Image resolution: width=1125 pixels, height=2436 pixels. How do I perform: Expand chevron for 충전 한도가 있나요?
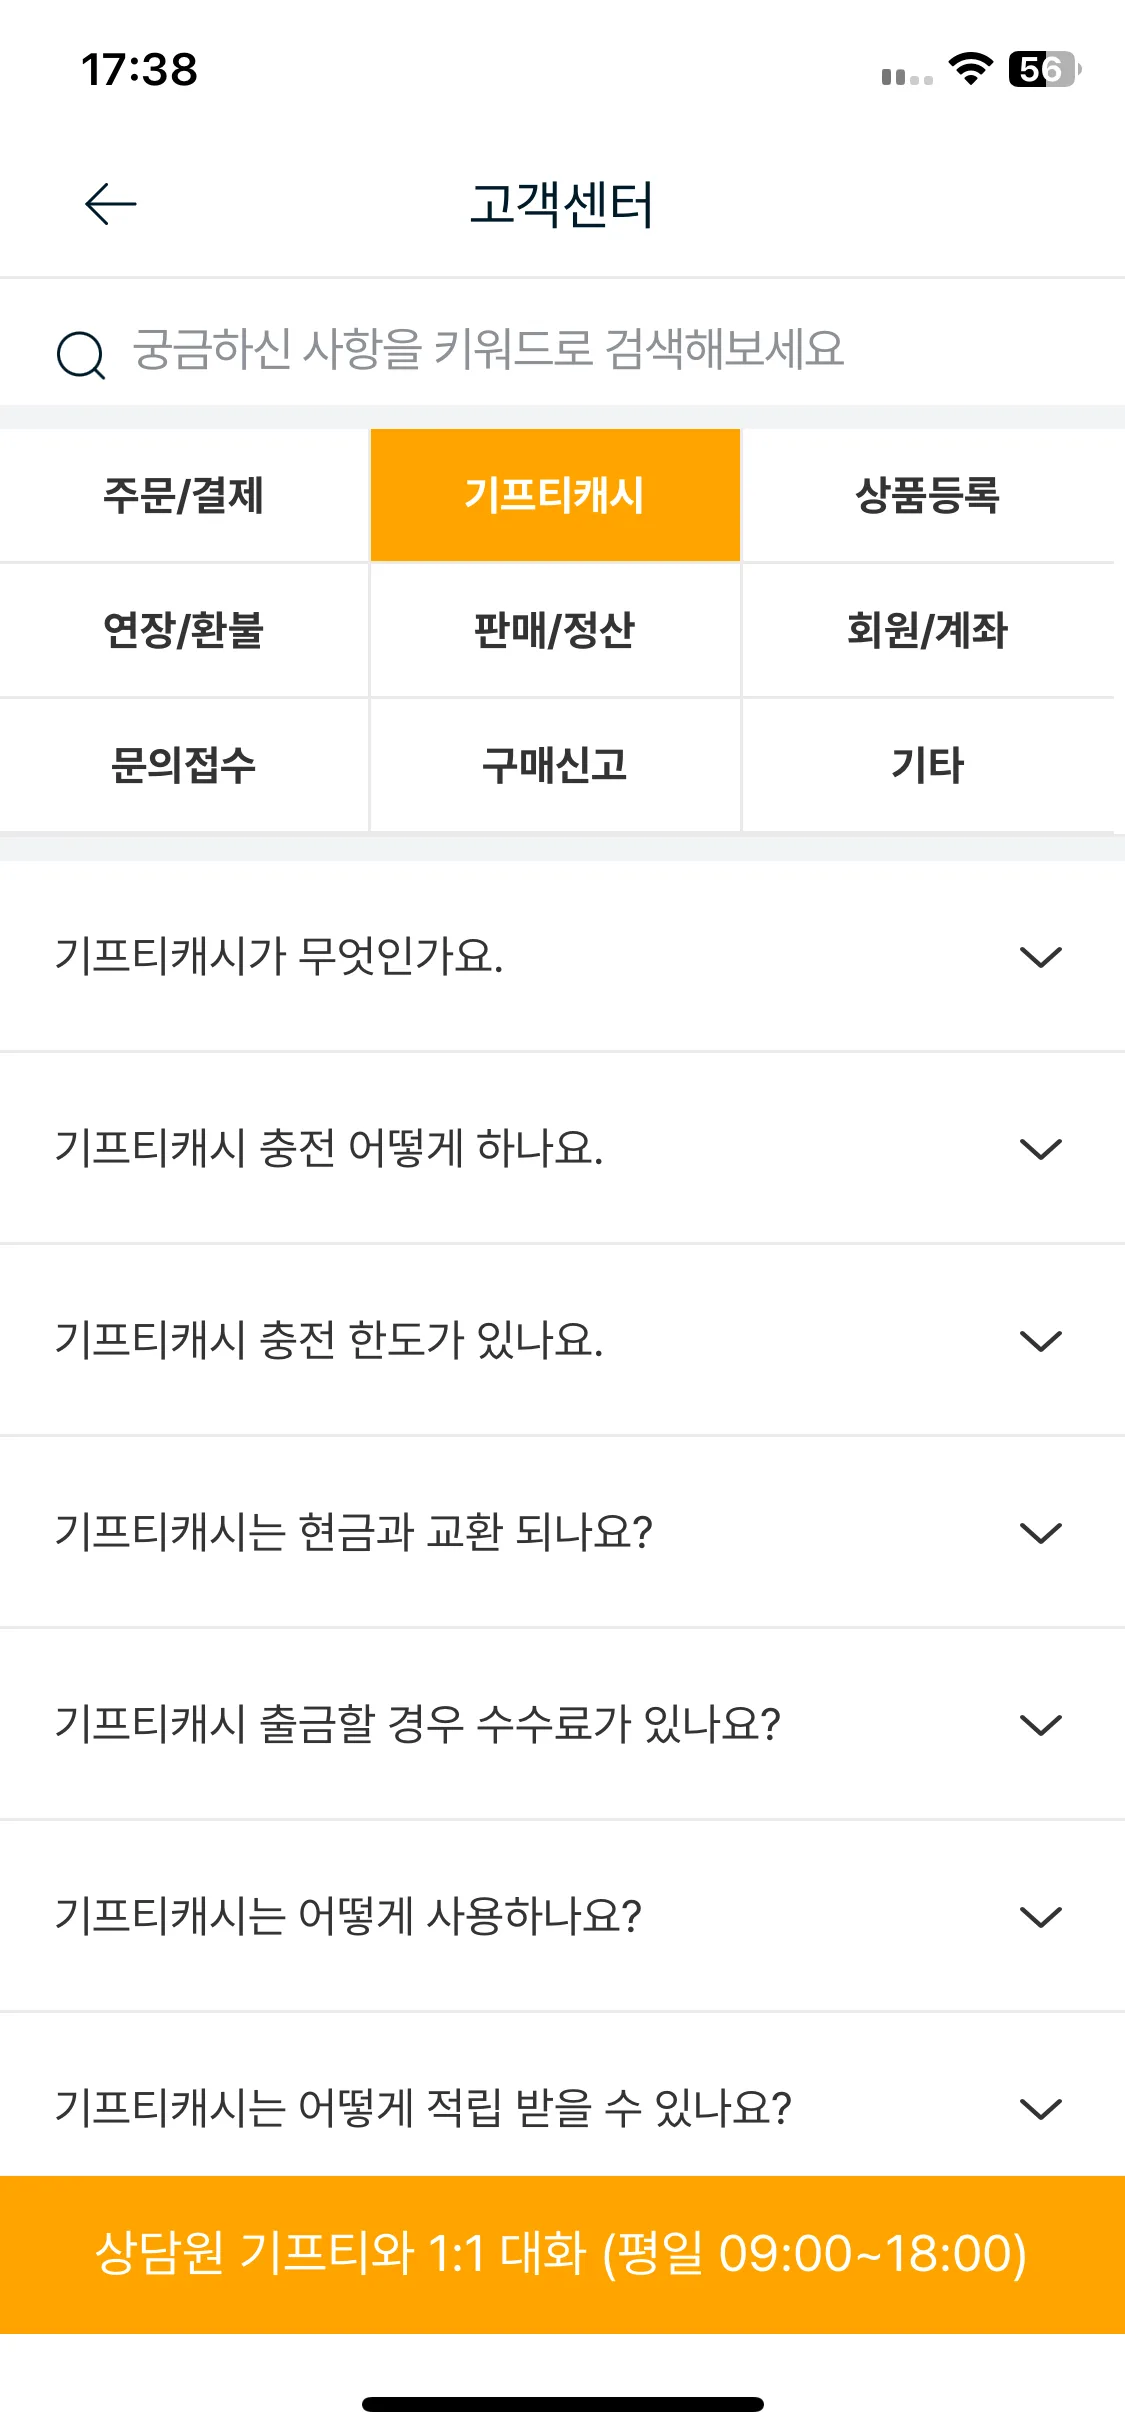(1040, 1341)
